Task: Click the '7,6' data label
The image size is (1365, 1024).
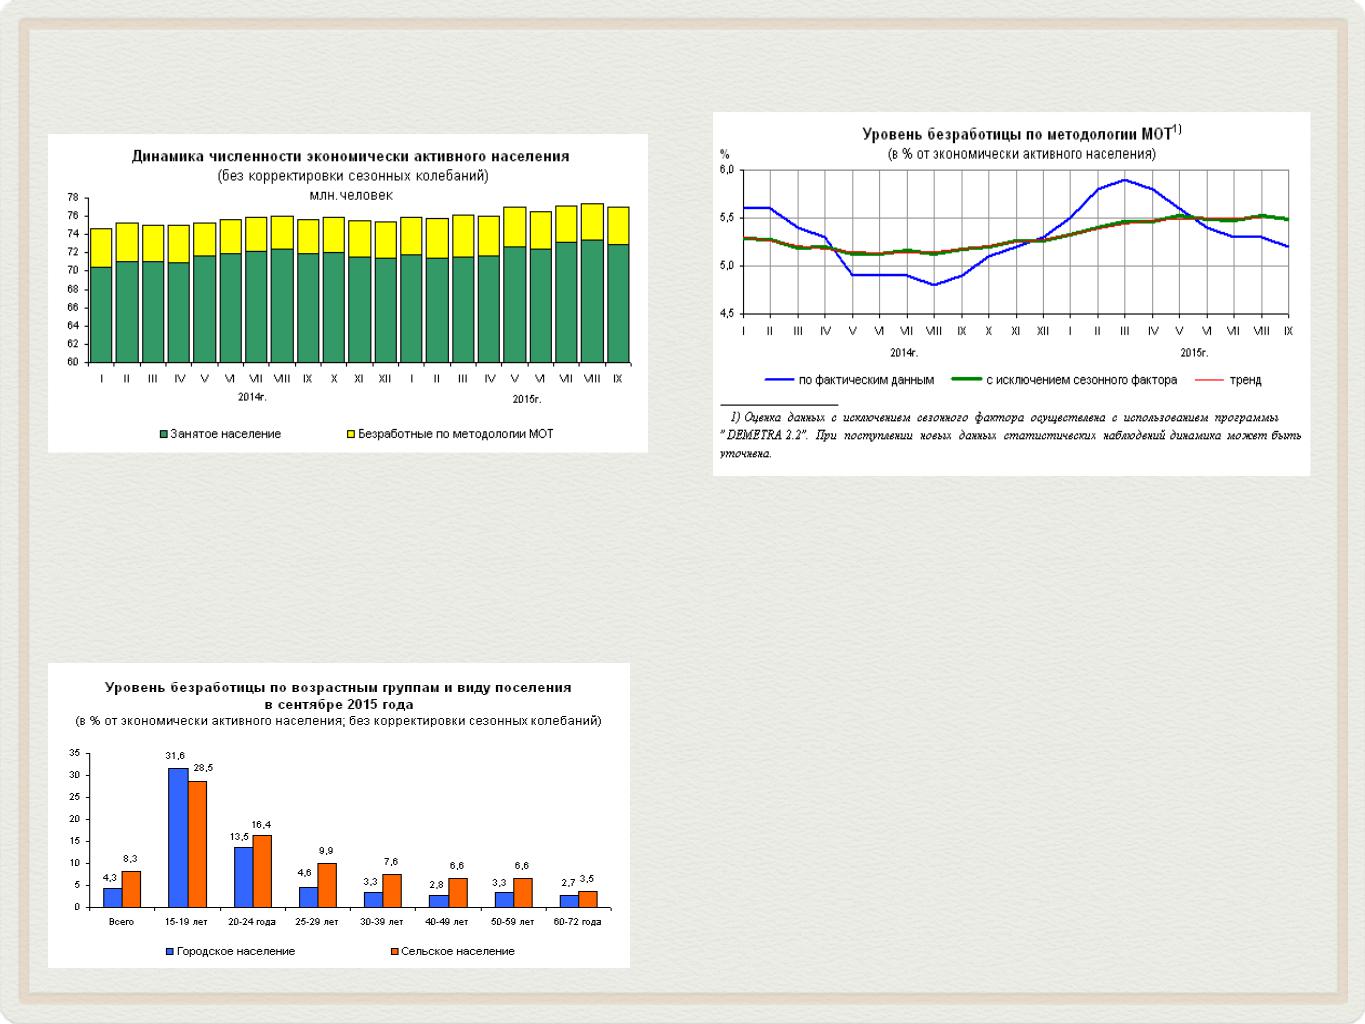Action: click(x=391, y=862)
